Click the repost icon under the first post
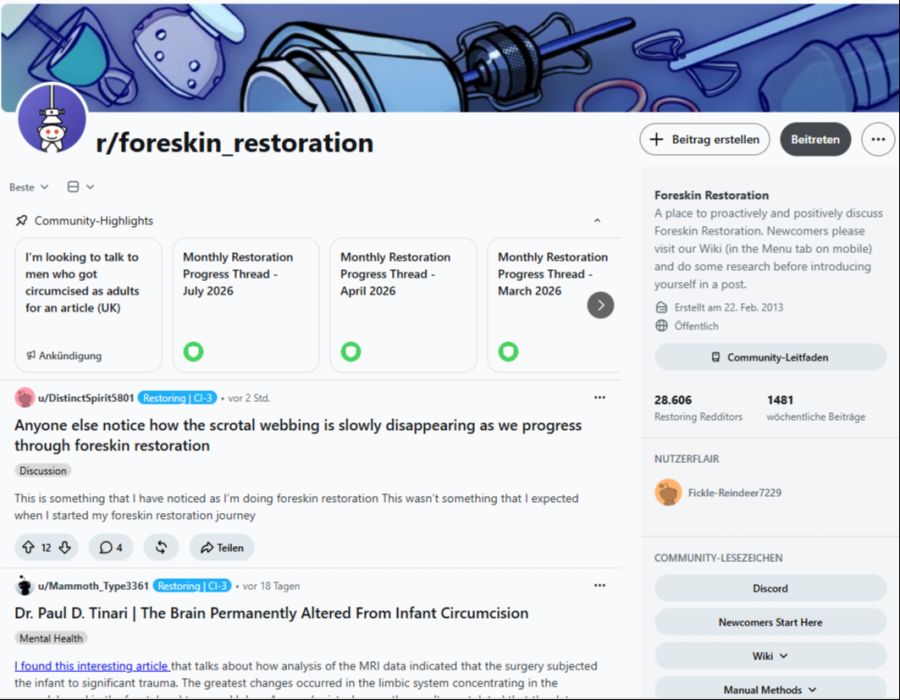 pos(161,547)
